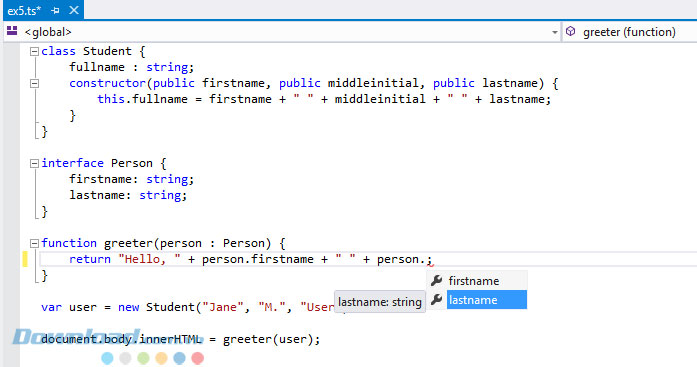Collapse the interface Person block
The width and height of the screenshot is (697, 367).
(34, 164)
